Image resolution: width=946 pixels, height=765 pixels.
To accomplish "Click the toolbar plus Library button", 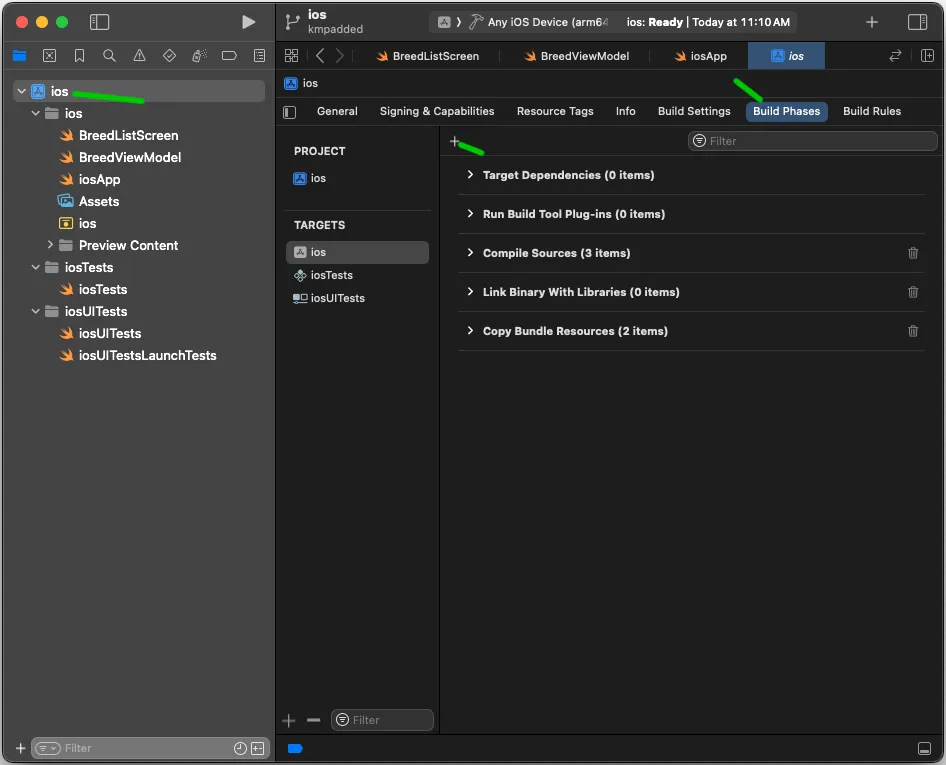I will 872,22.
